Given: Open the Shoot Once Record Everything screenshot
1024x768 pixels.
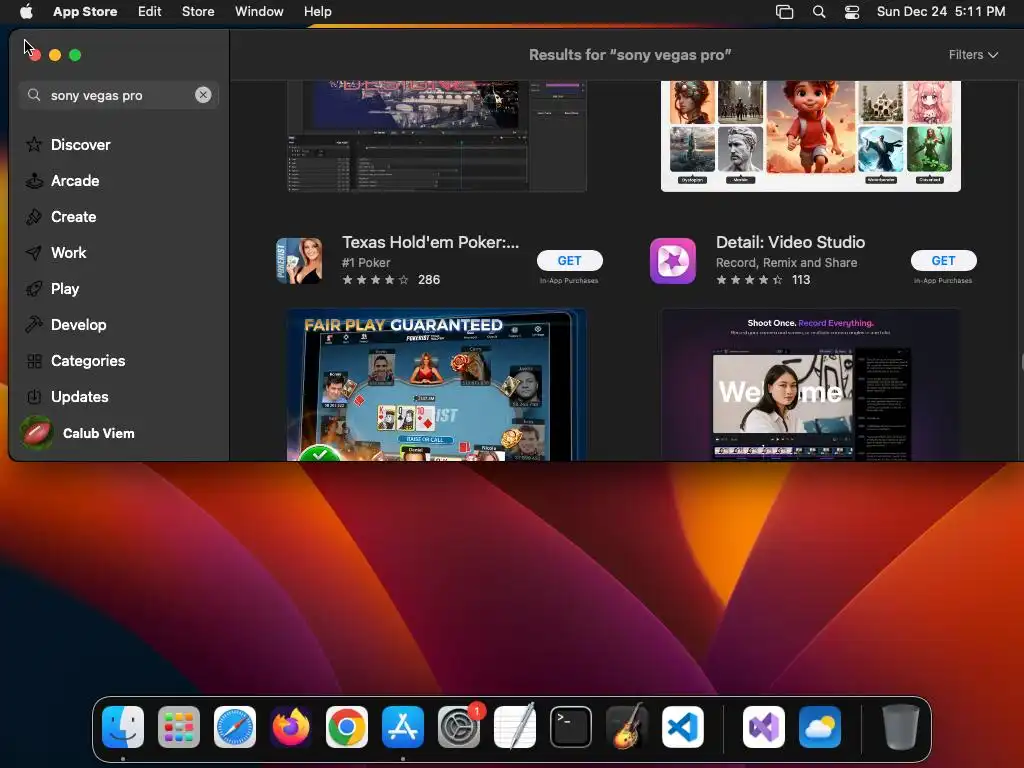Looking at the screenshot, I should point(810,385).
